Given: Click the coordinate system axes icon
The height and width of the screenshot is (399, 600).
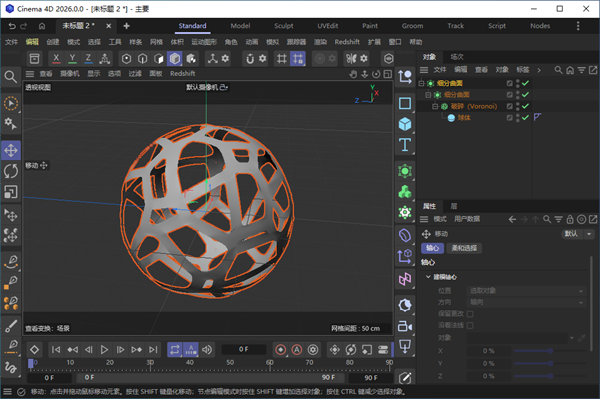Looking at the screenshot, I should click(213, 59).
